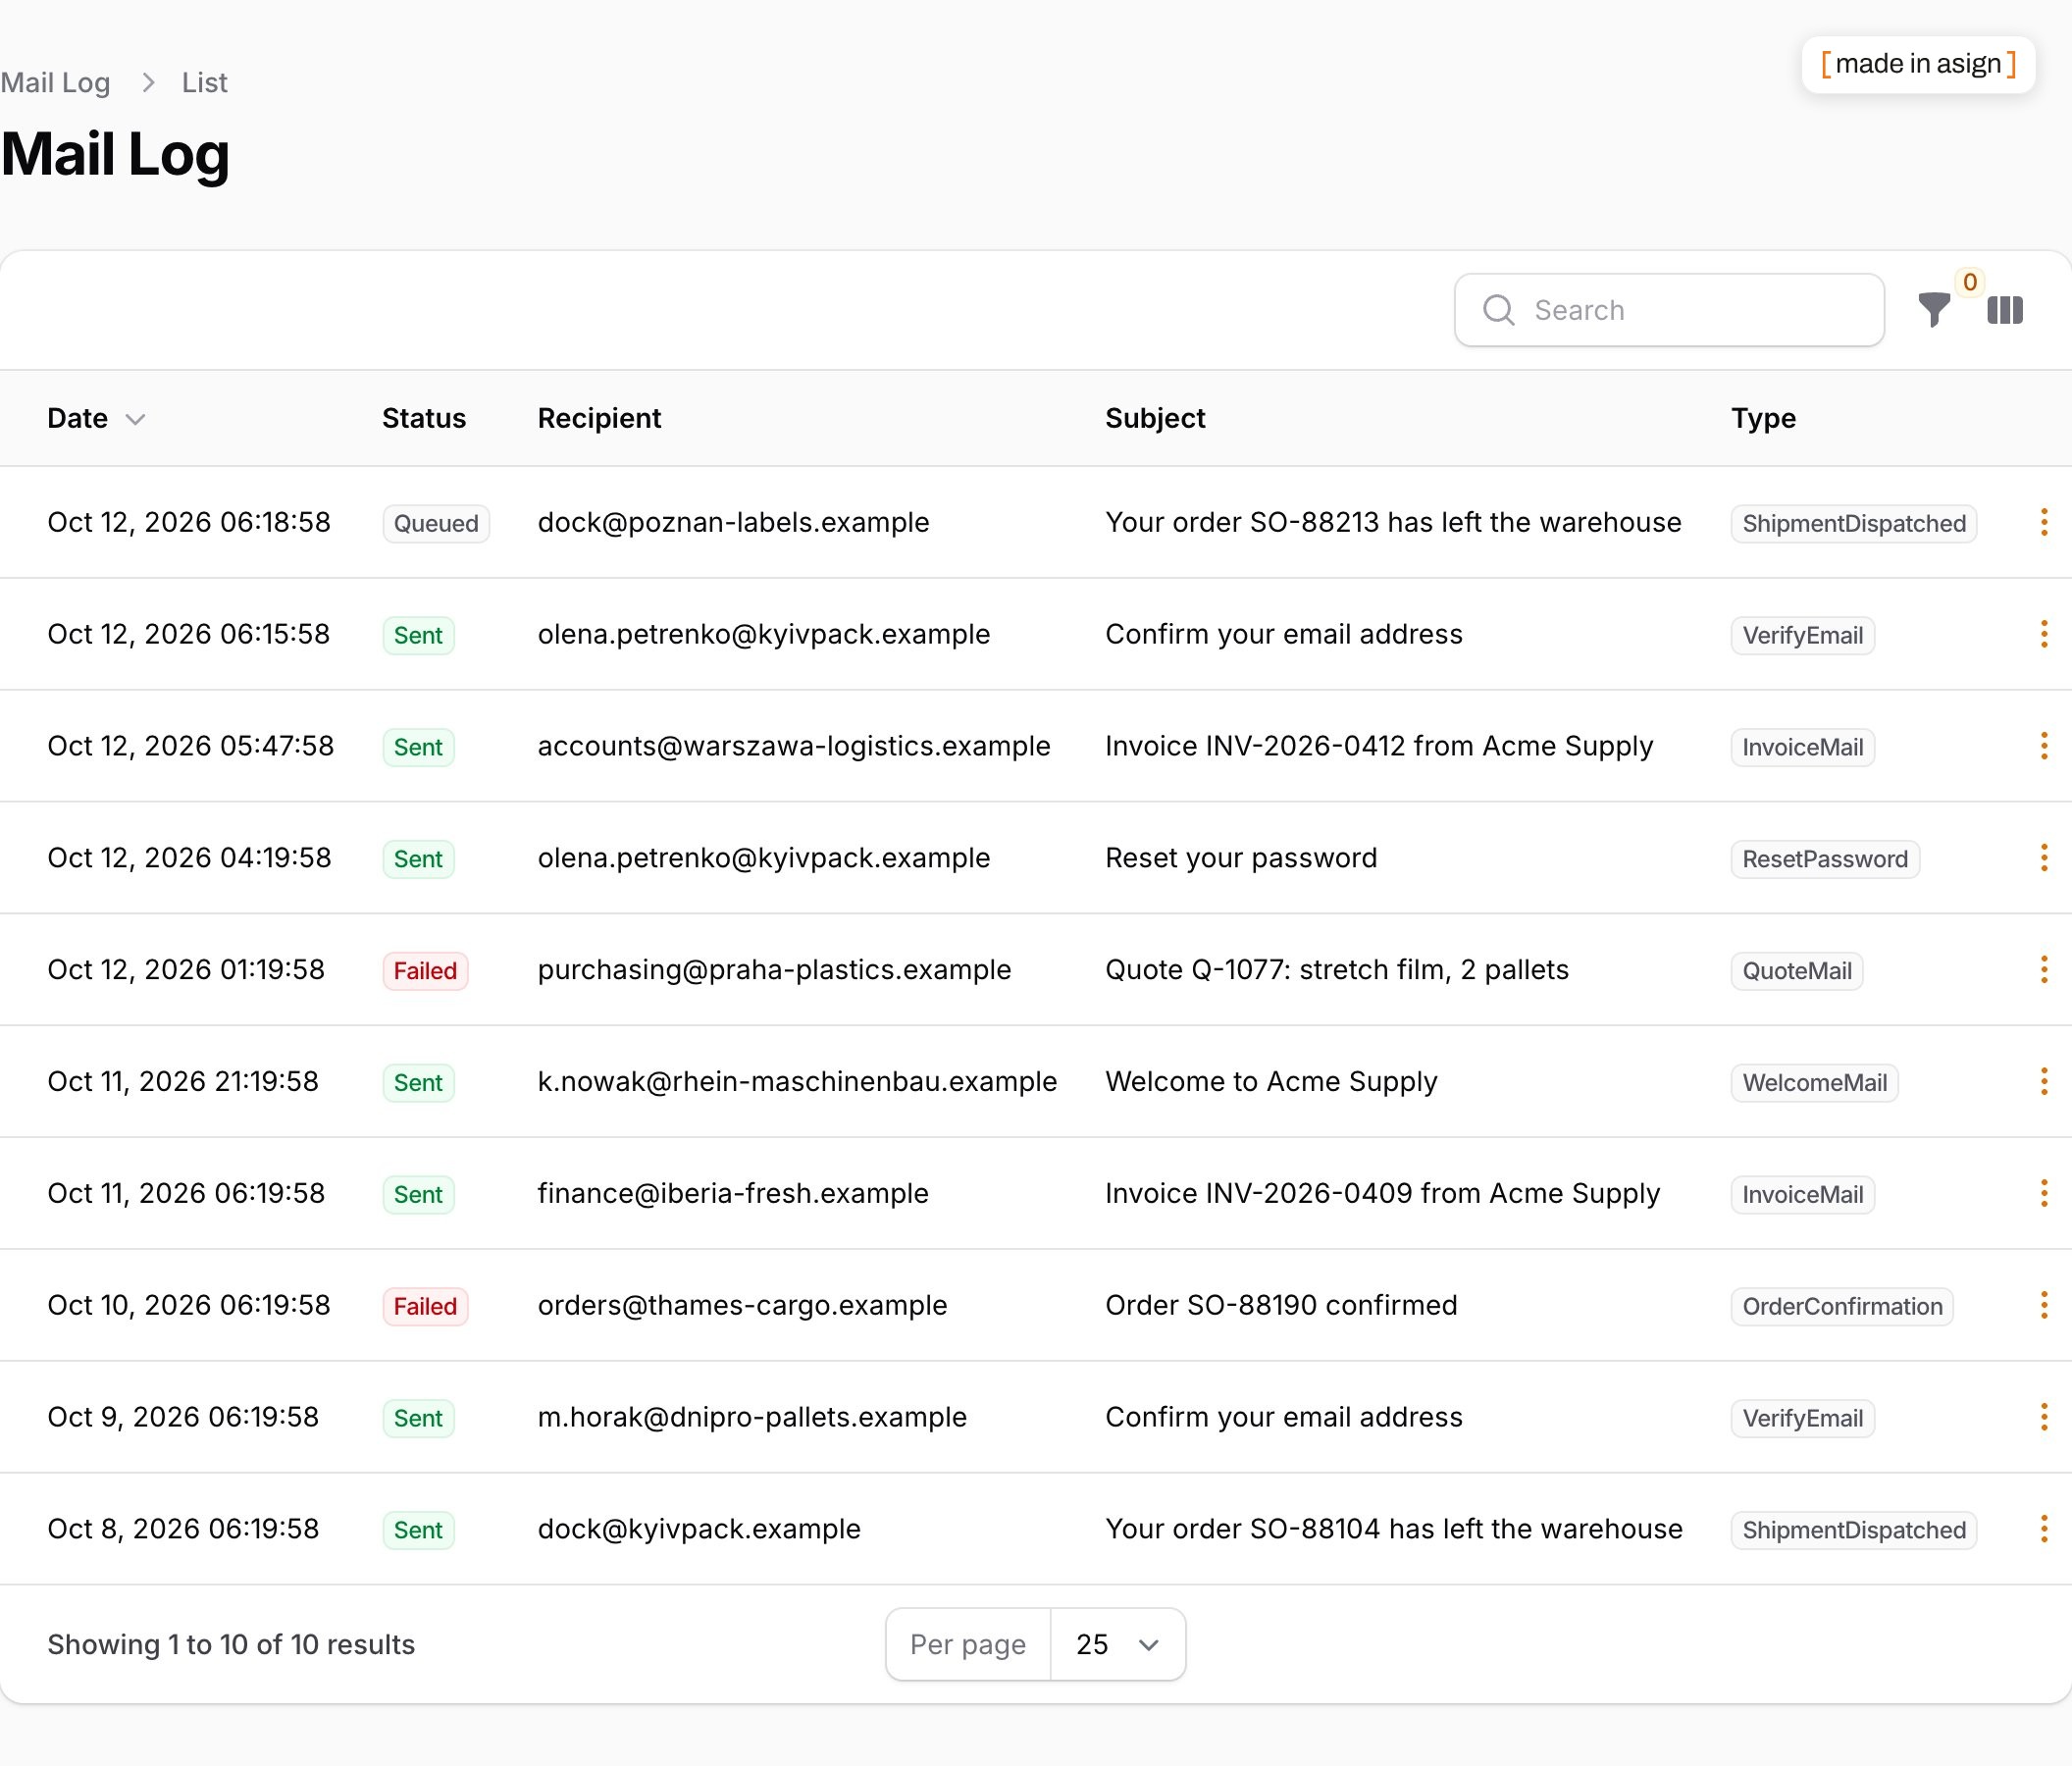This screenshot has width=2072, height=1766.
Task: Open the Per page 25 dropdown
Action: (x=1117, y=1645)
